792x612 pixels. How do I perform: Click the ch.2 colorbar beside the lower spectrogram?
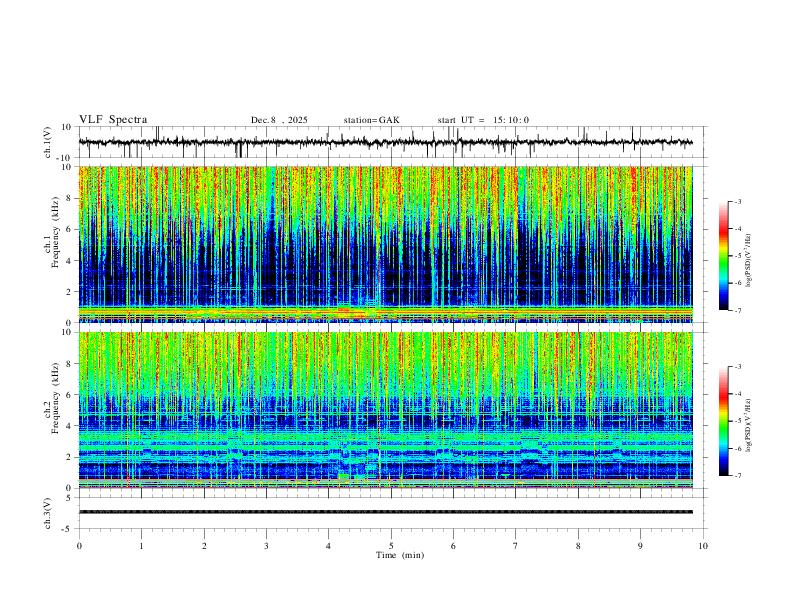click(723, 421)
